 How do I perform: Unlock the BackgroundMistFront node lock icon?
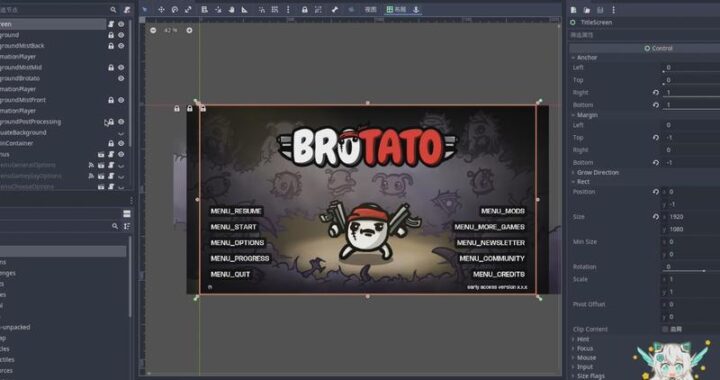(111, 100)
